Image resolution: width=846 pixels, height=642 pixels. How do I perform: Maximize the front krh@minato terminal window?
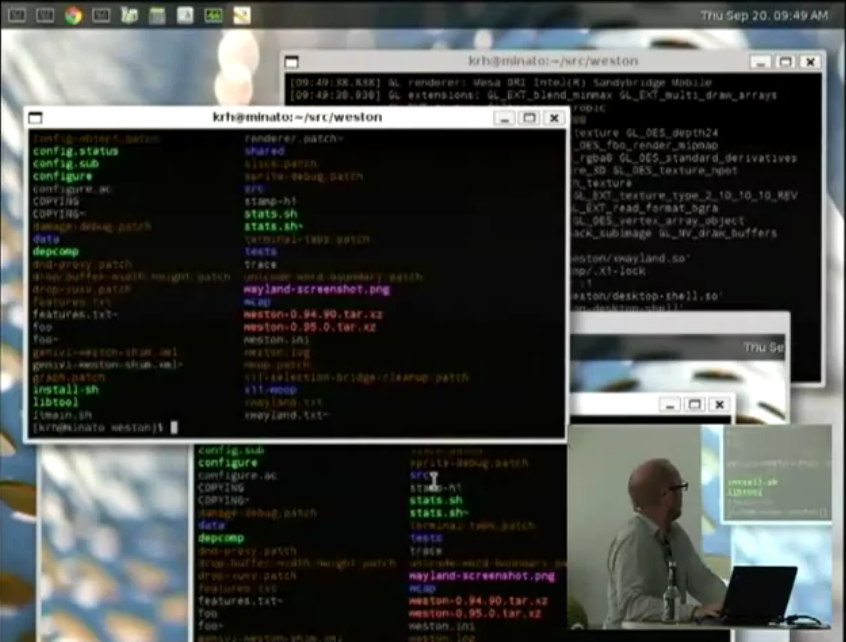tap(529, 118)
